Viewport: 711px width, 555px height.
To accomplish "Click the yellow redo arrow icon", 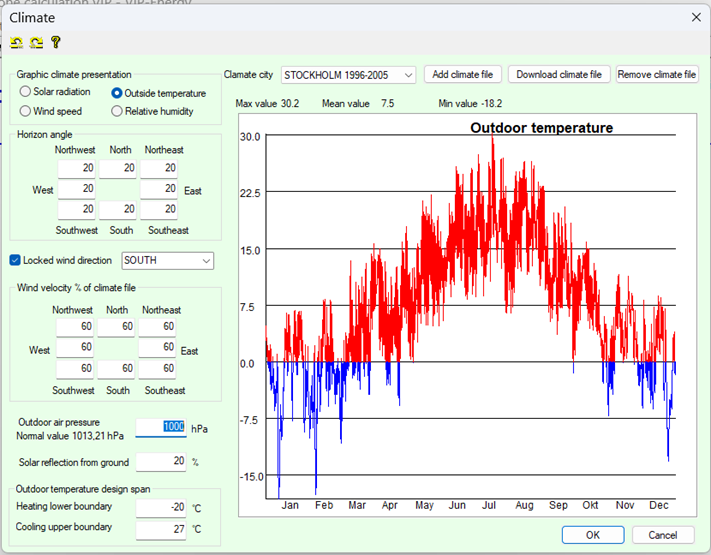I will tap(35, 42).
